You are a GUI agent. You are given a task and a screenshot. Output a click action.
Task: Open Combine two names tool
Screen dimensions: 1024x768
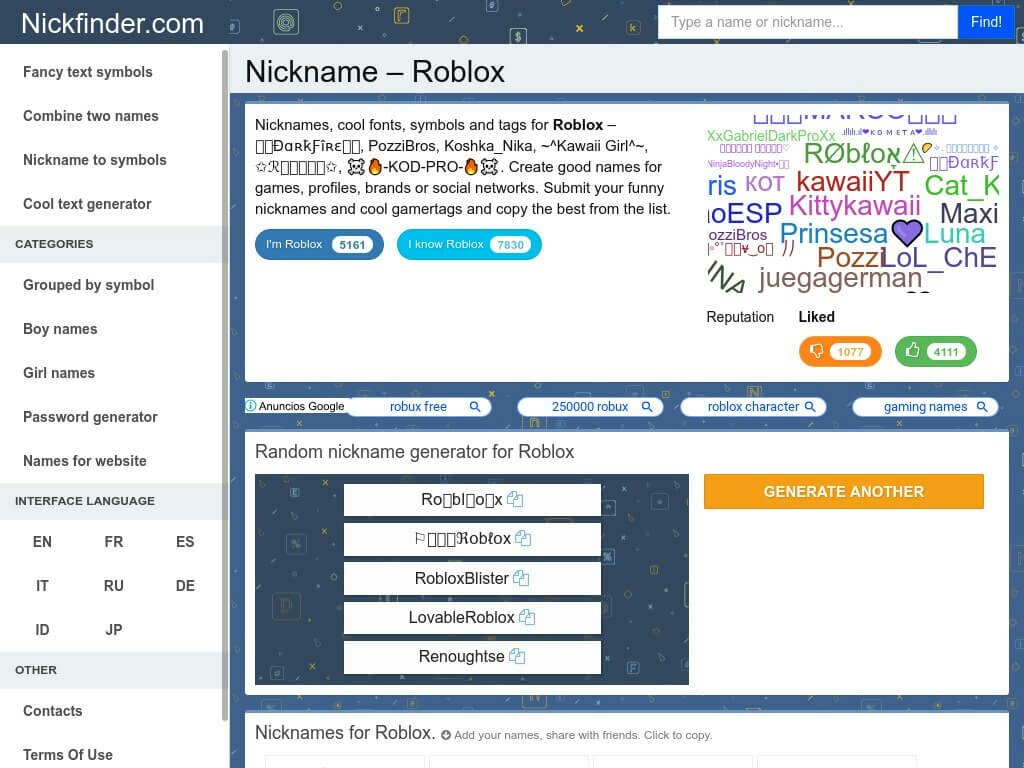[x=91, y=116]
